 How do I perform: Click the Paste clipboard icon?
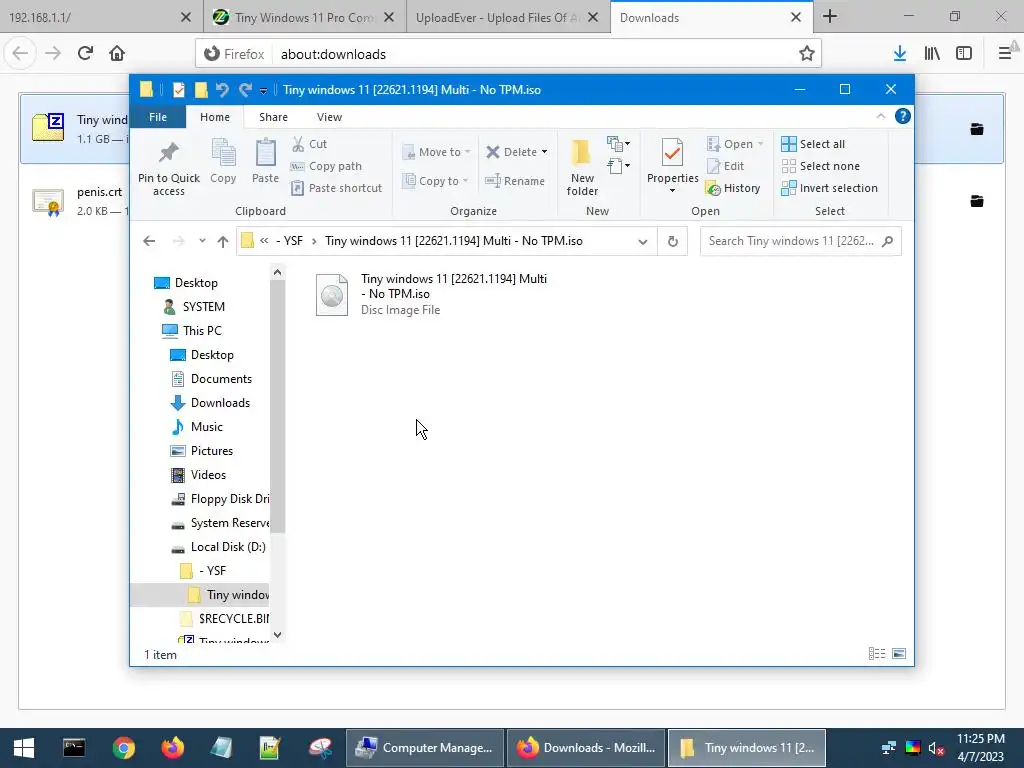click(x=265, y=161)
